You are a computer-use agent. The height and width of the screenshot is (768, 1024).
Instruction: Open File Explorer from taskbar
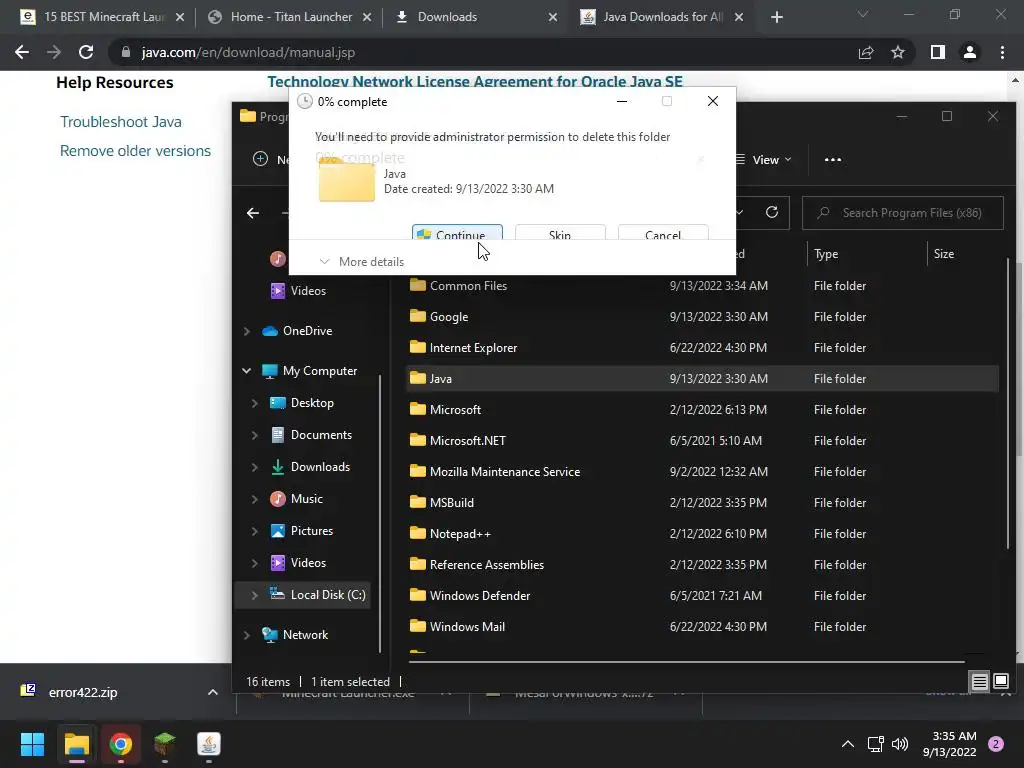[76, 744]
